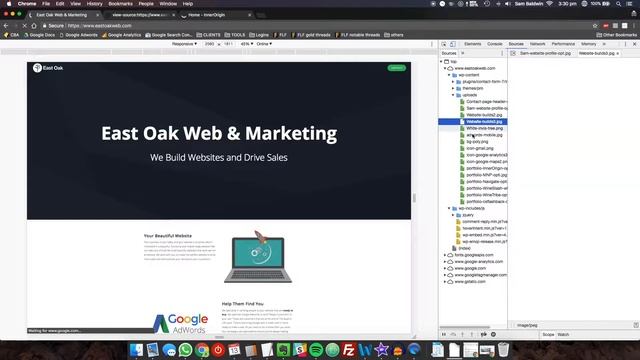Select the White-inva-tree.png file
This screenshot has height=360, width=640.
point(481,128)
